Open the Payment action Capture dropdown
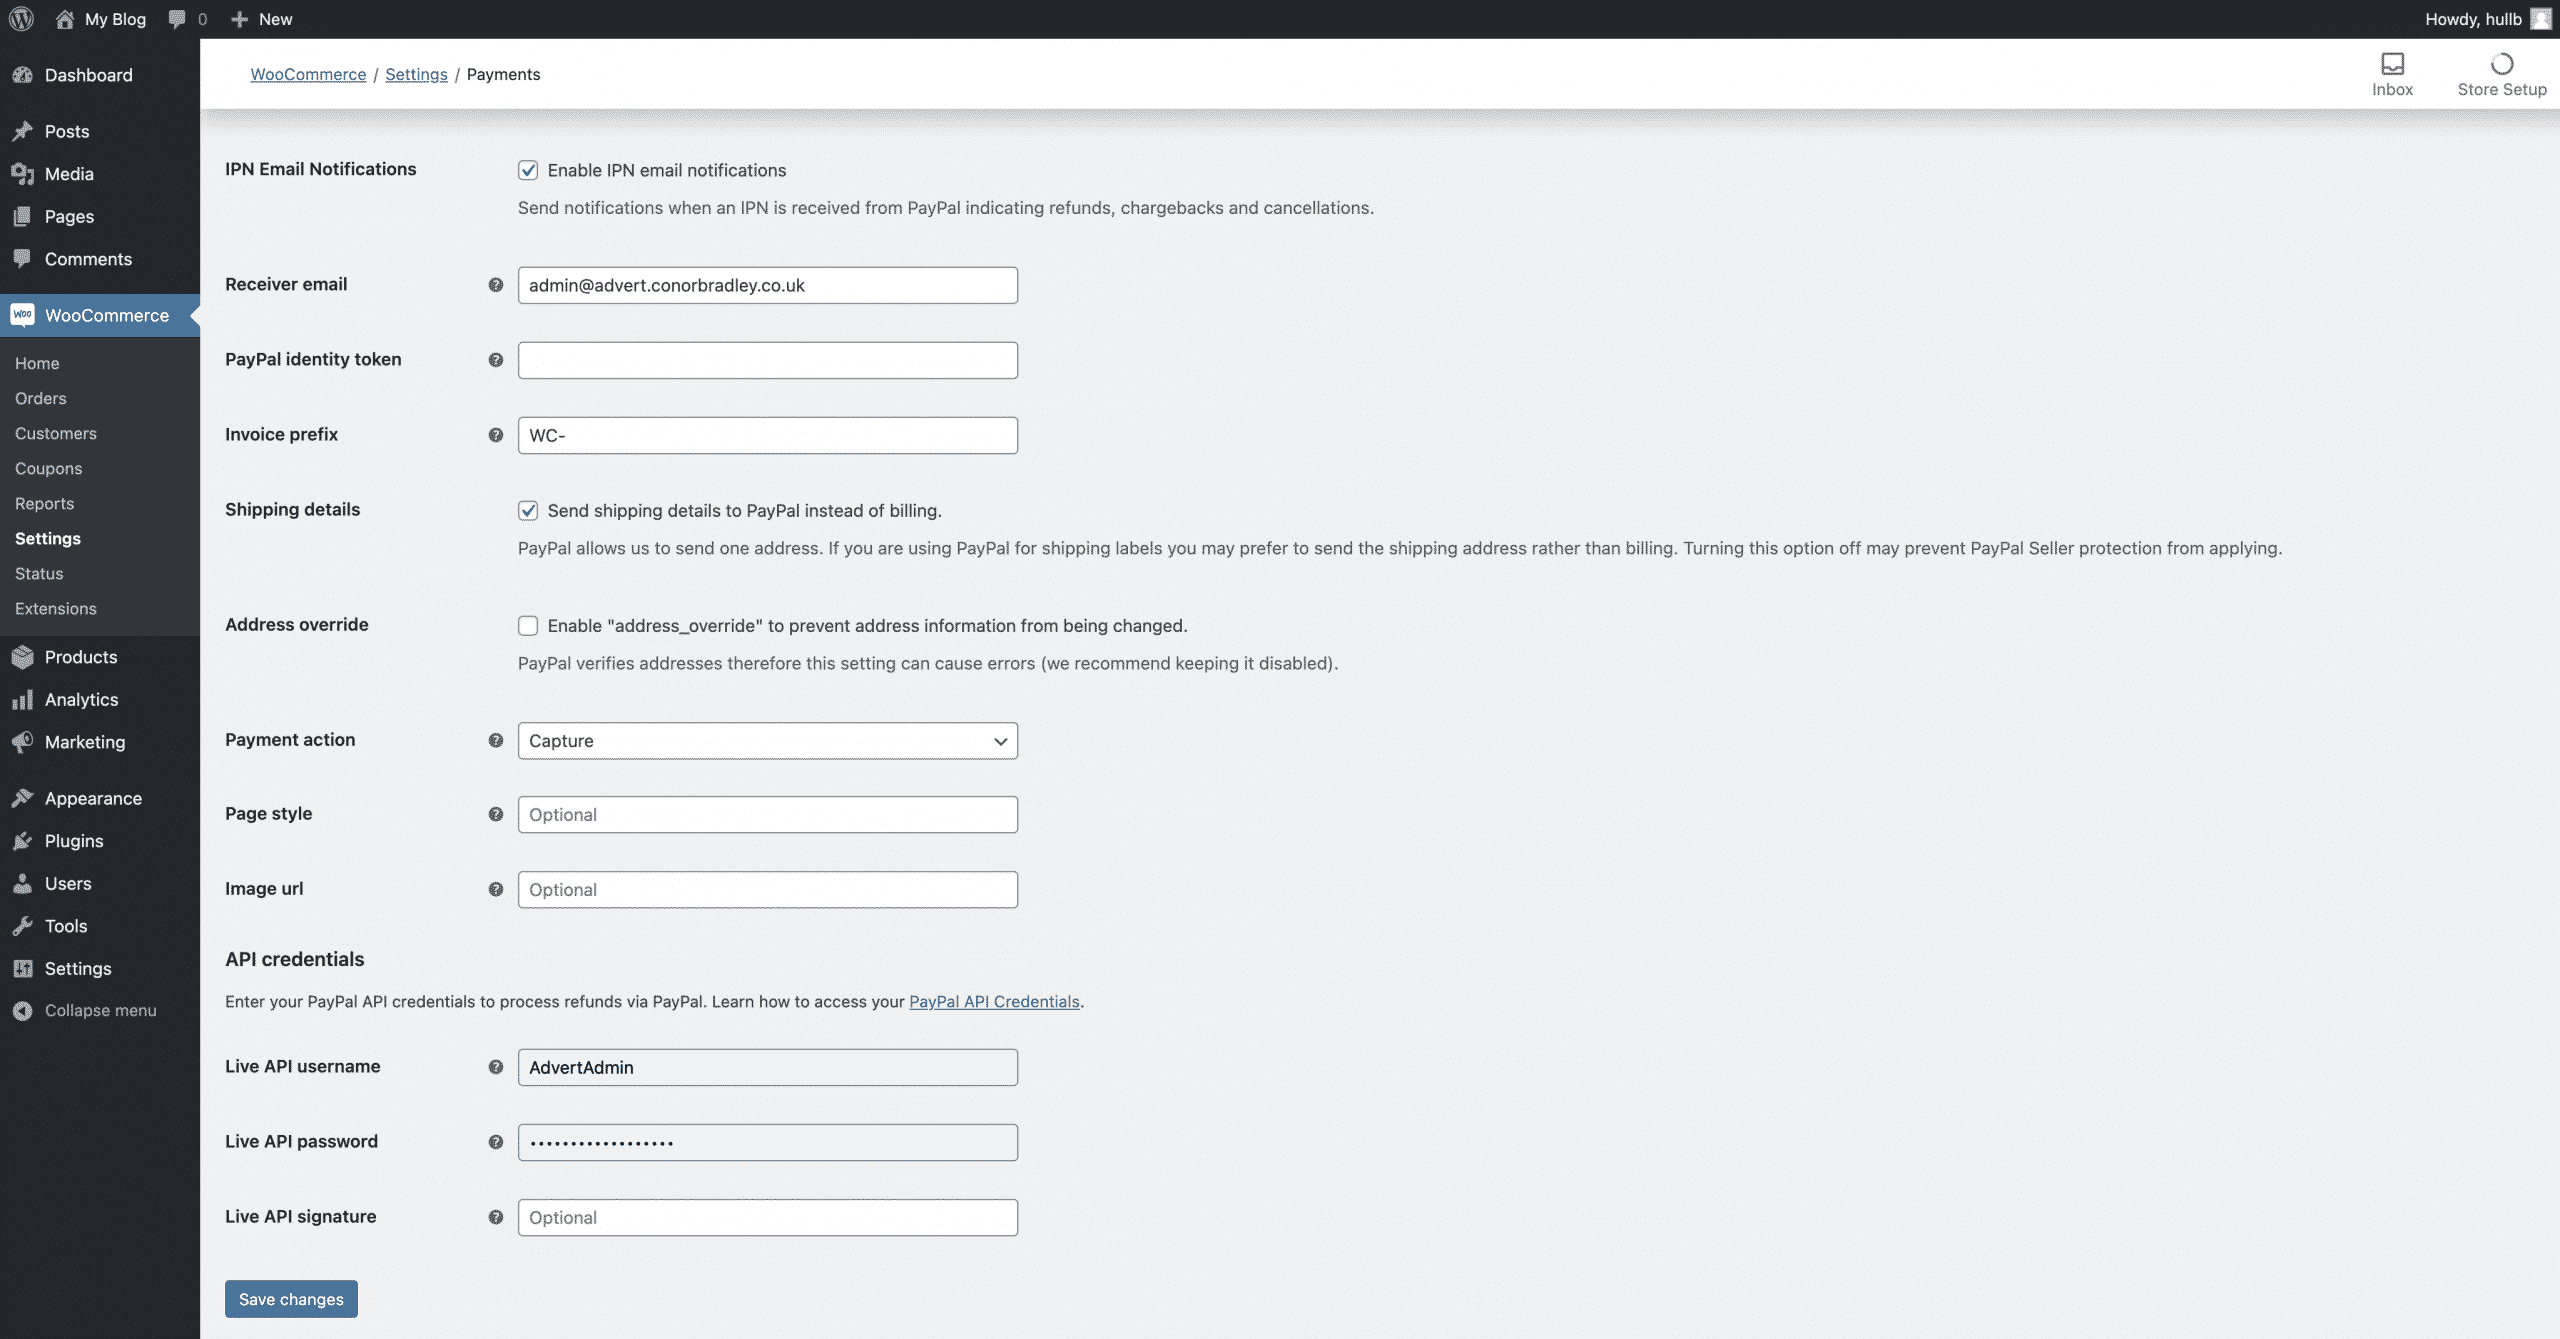 [767, 741]
